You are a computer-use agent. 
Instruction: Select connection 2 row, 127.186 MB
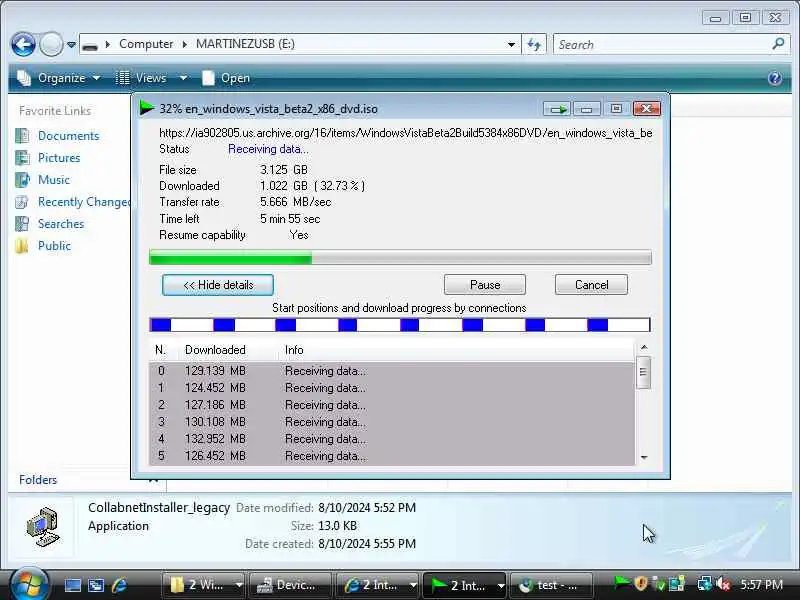[391, 405]
